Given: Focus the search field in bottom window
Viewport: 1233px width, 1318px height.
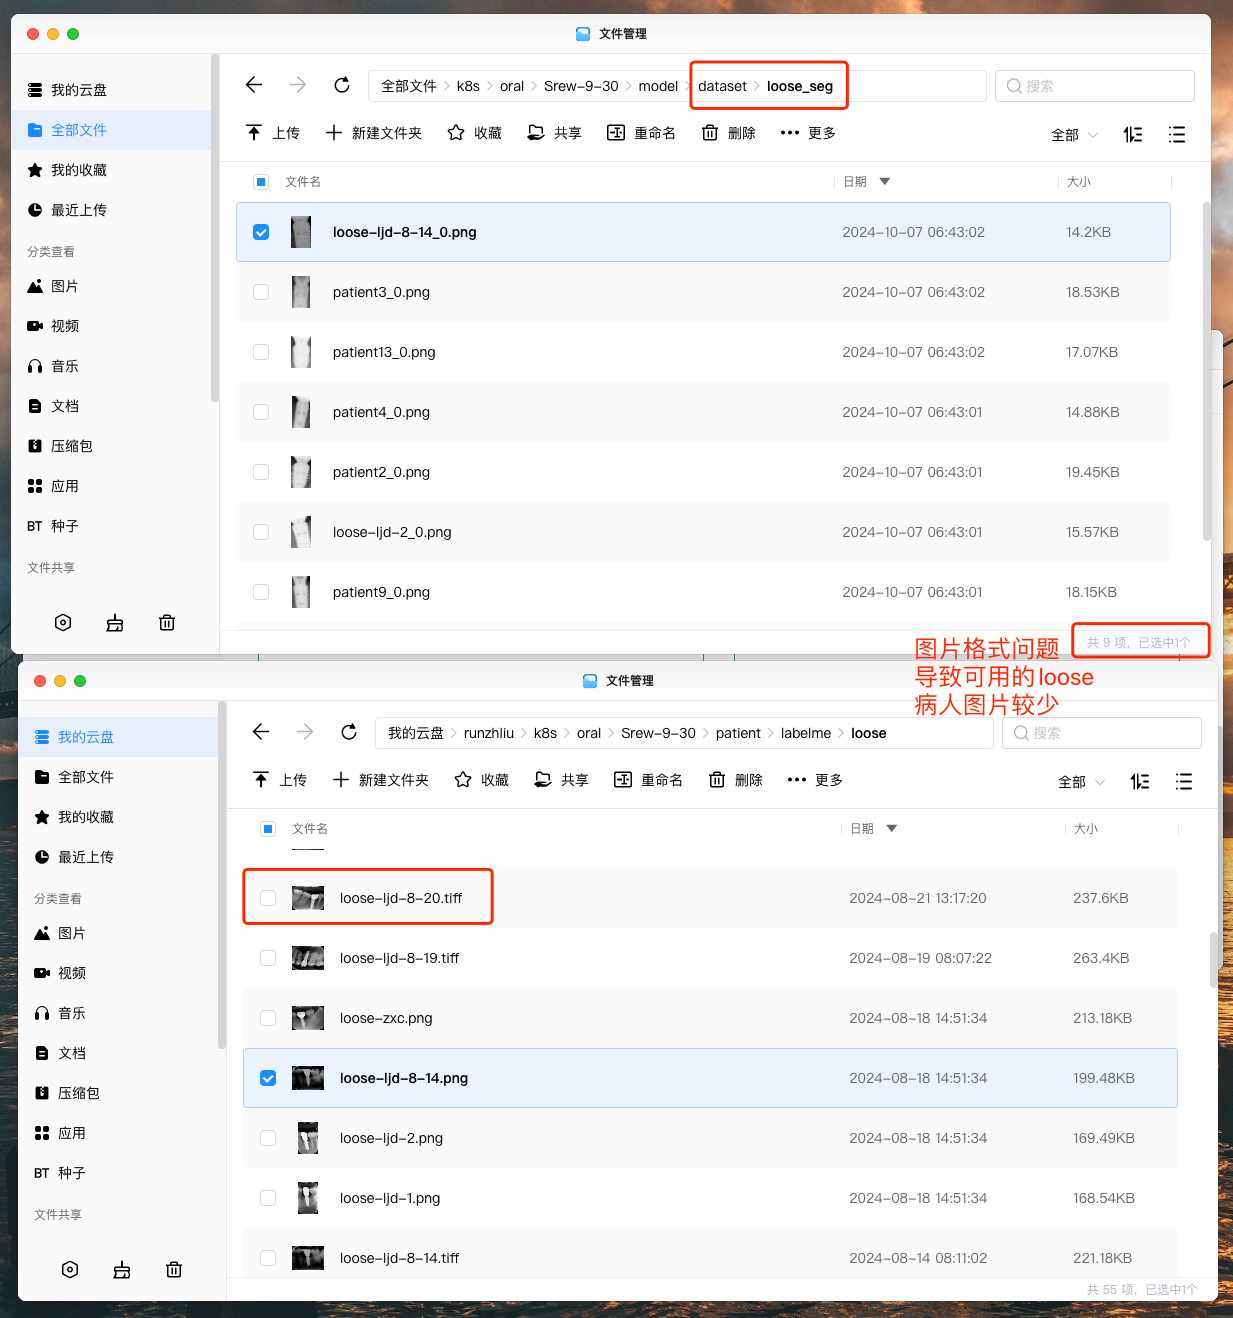Looking at the screenshot, I should pyautogui.click(x=1102, y=733).
